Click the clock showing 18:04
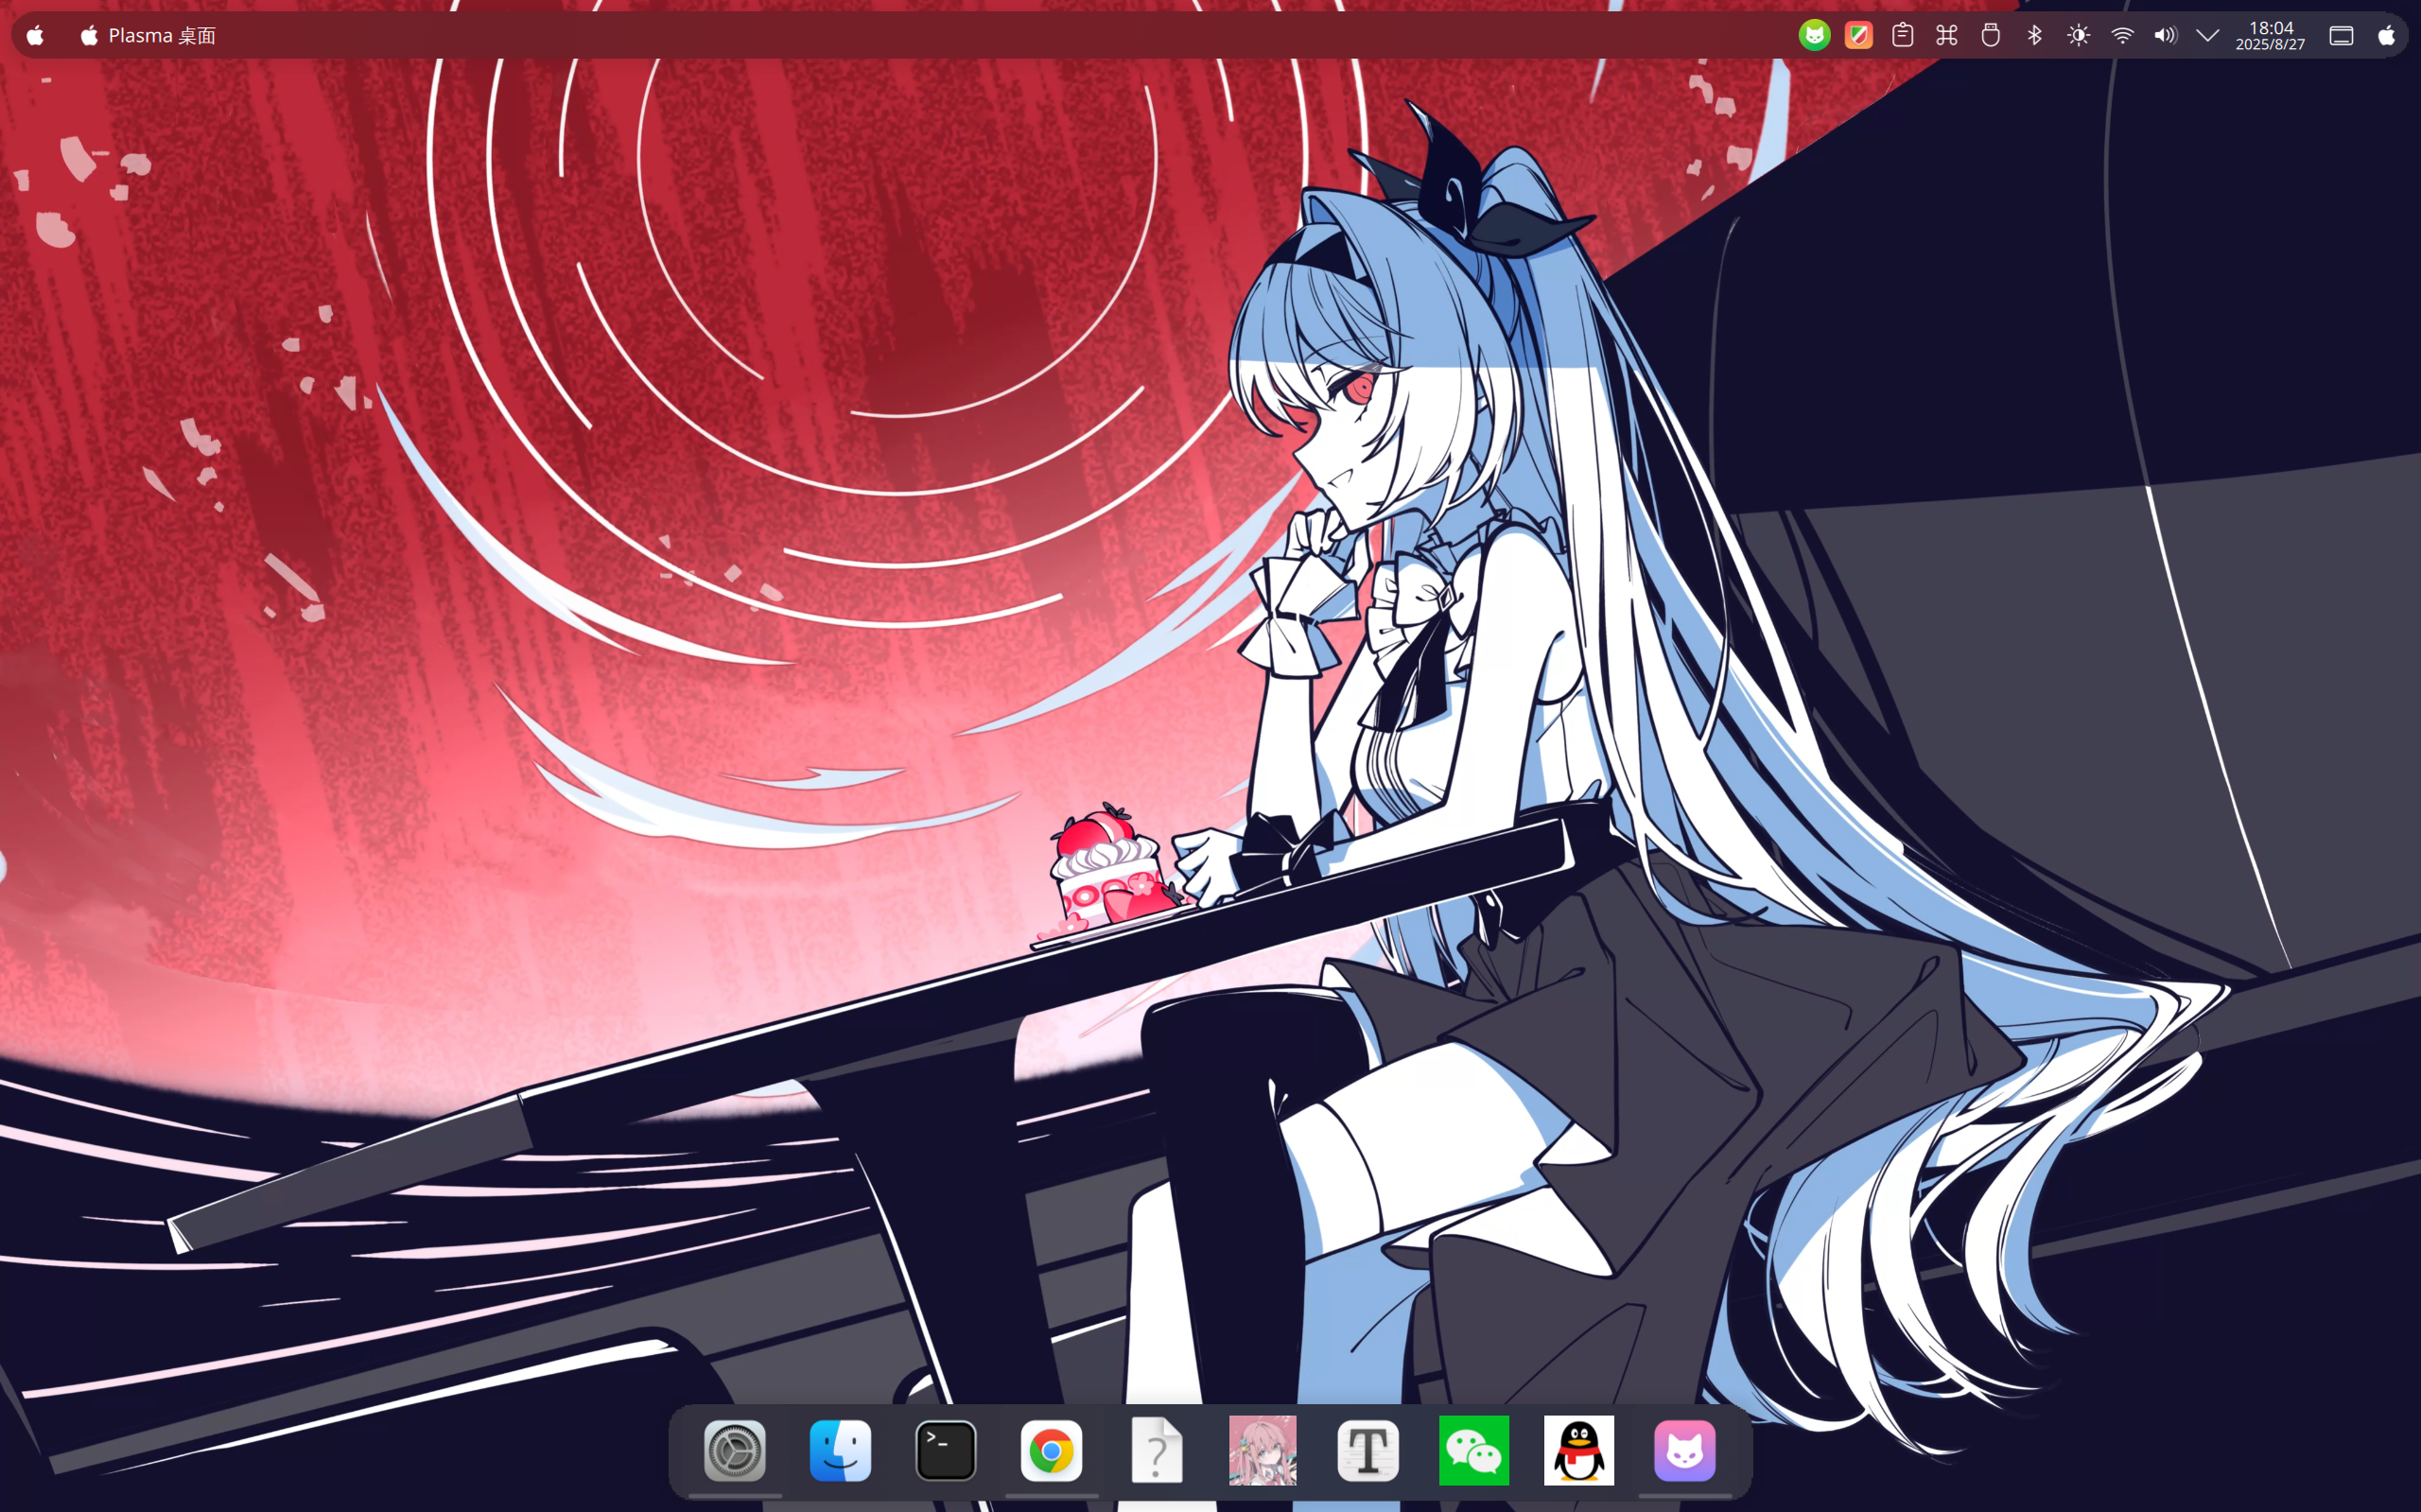 pos(2270,36)
